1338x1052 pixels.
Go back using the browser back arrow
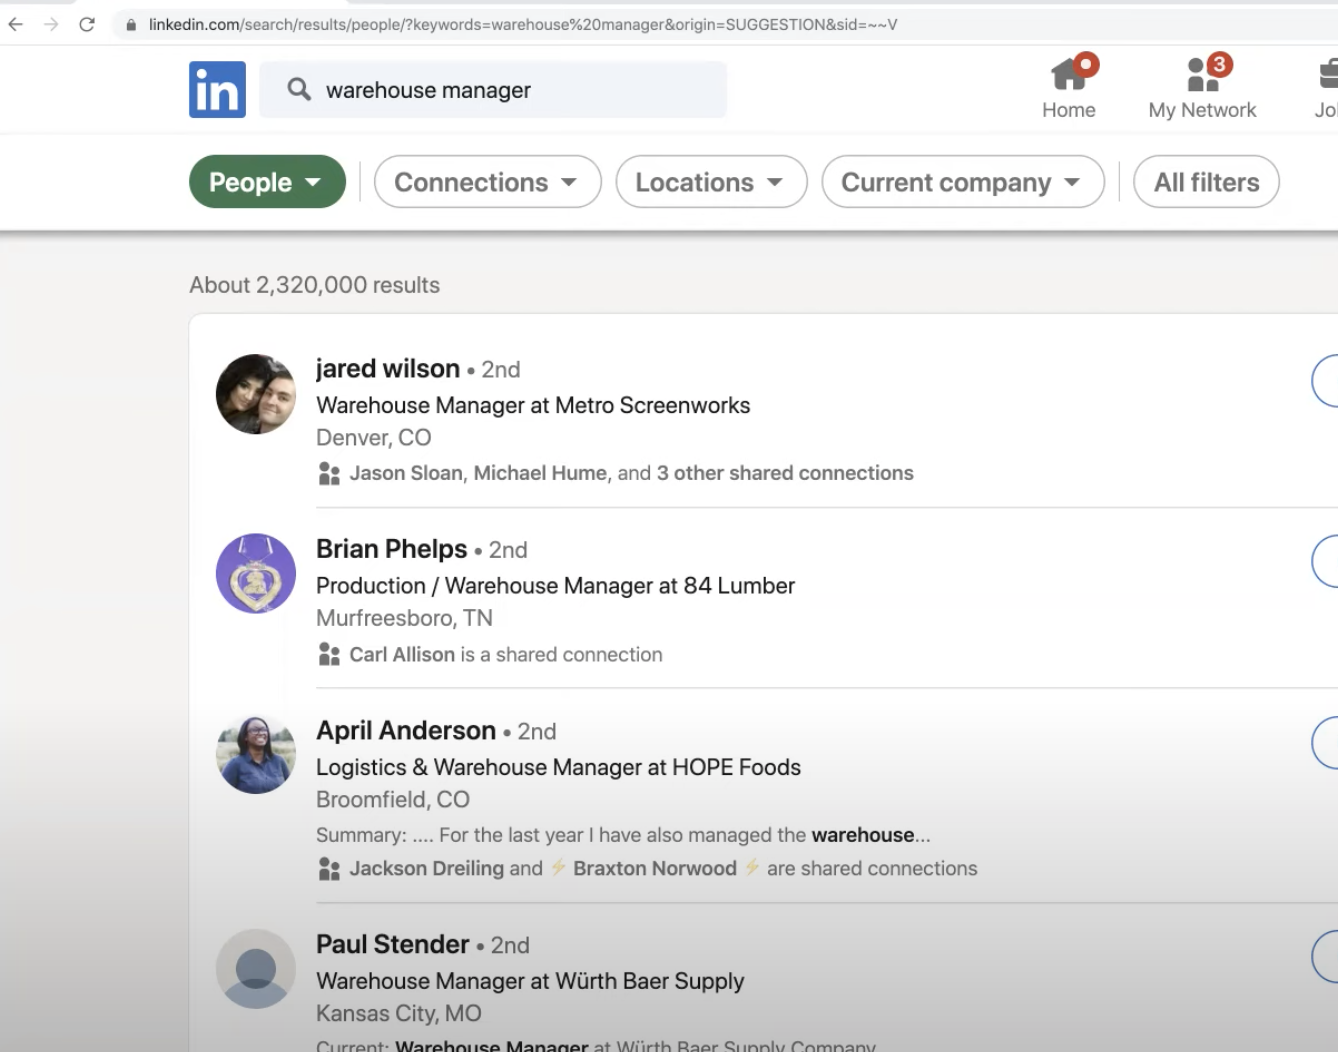tap(16, 24)
